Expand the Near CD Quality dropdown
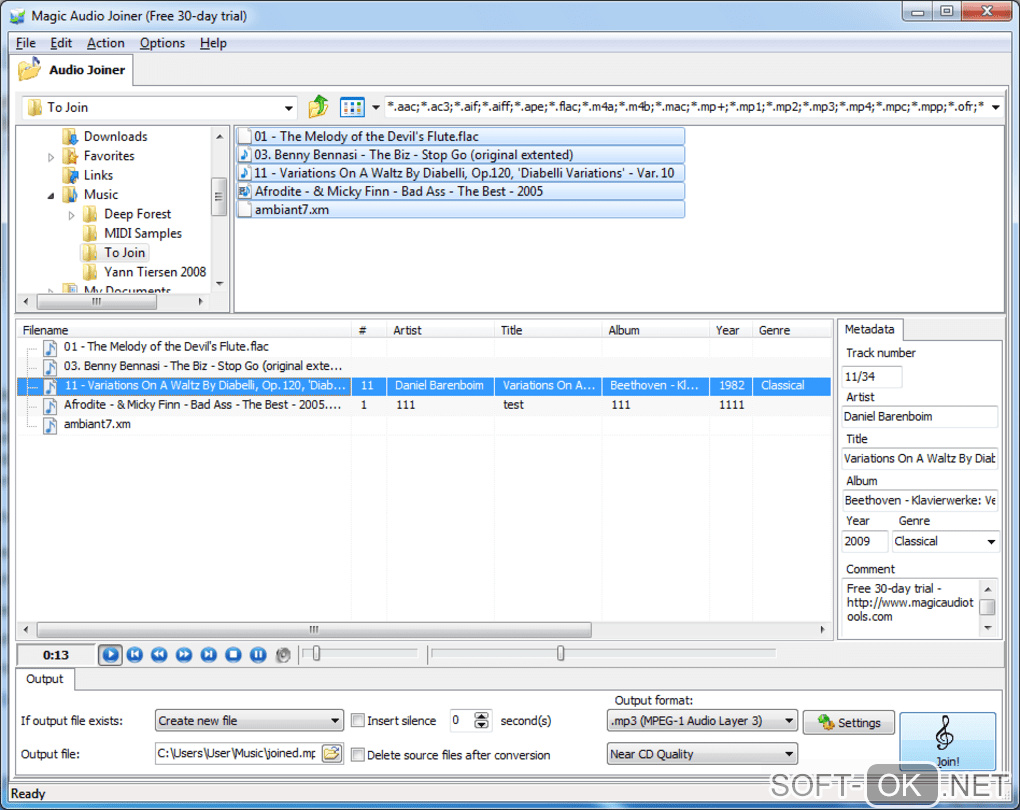Viewport: 1020px width, 810px height. tap(701, 754)
